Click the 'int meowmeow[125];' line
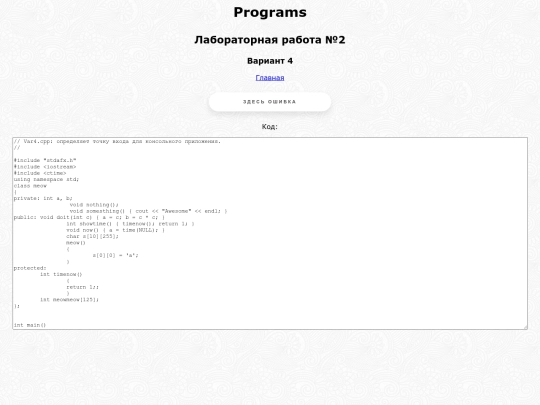Viewport: 540px width, 405px height. tap(70, 300)
